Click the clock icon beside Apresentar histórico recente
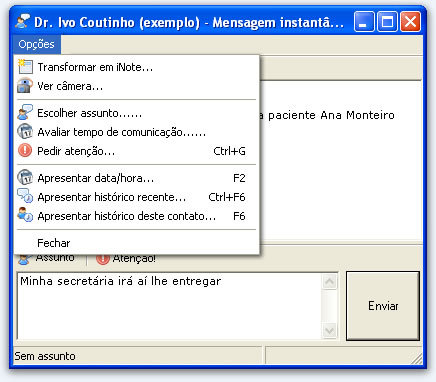This screenshot has height=382, width=436. 25,197
